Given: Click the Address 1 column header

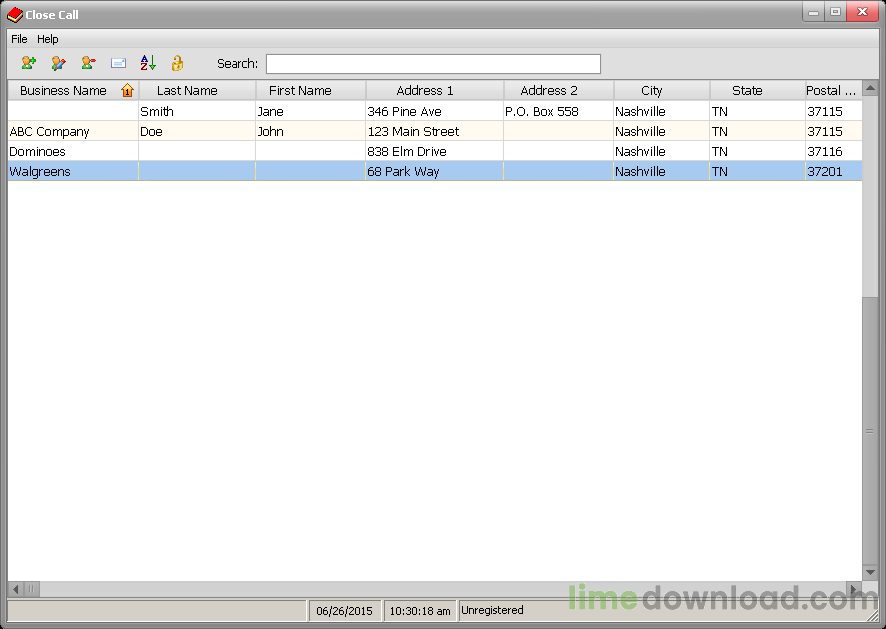Looking at the screenshot, I should click(435, 90).
